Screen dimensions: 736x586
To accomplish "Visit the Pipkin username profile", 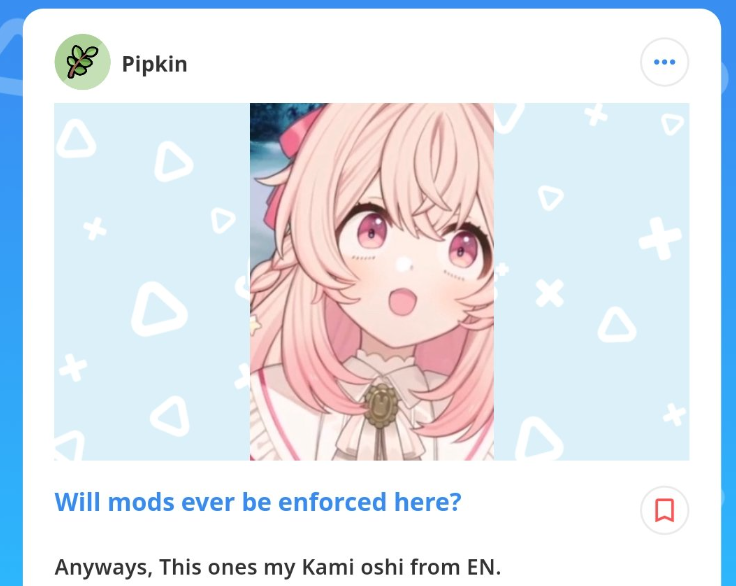I will click(154, 64).
